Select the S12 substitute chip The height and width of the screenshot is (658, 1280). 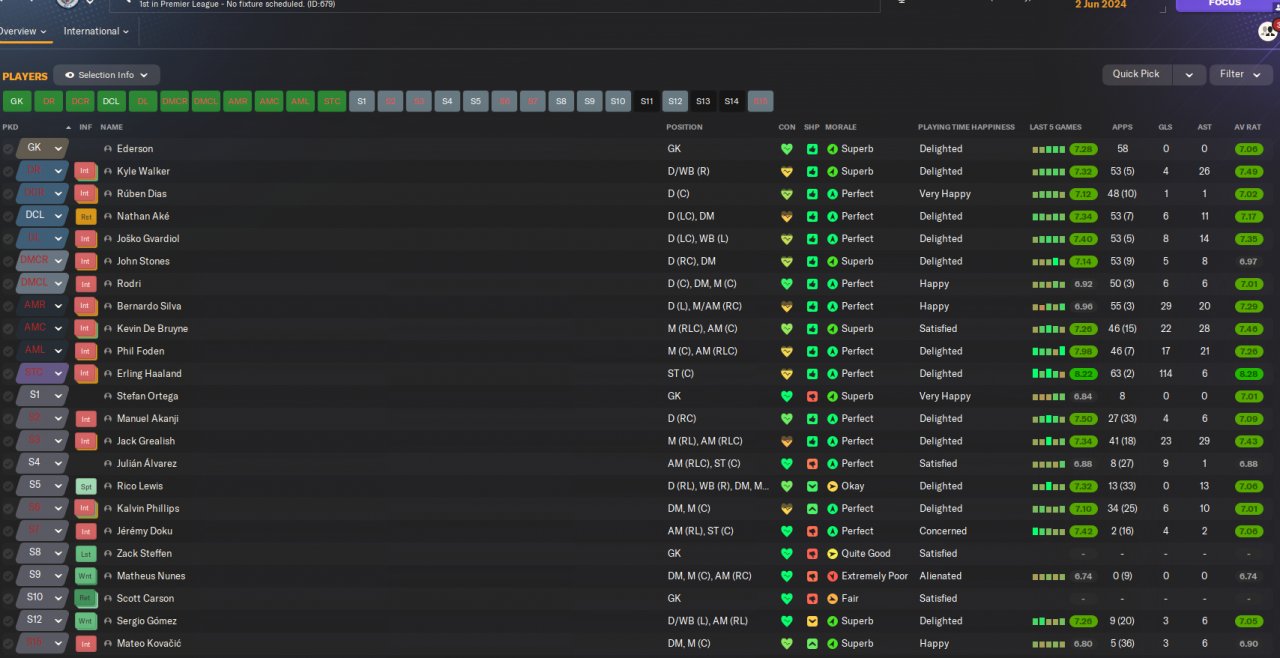675,101
